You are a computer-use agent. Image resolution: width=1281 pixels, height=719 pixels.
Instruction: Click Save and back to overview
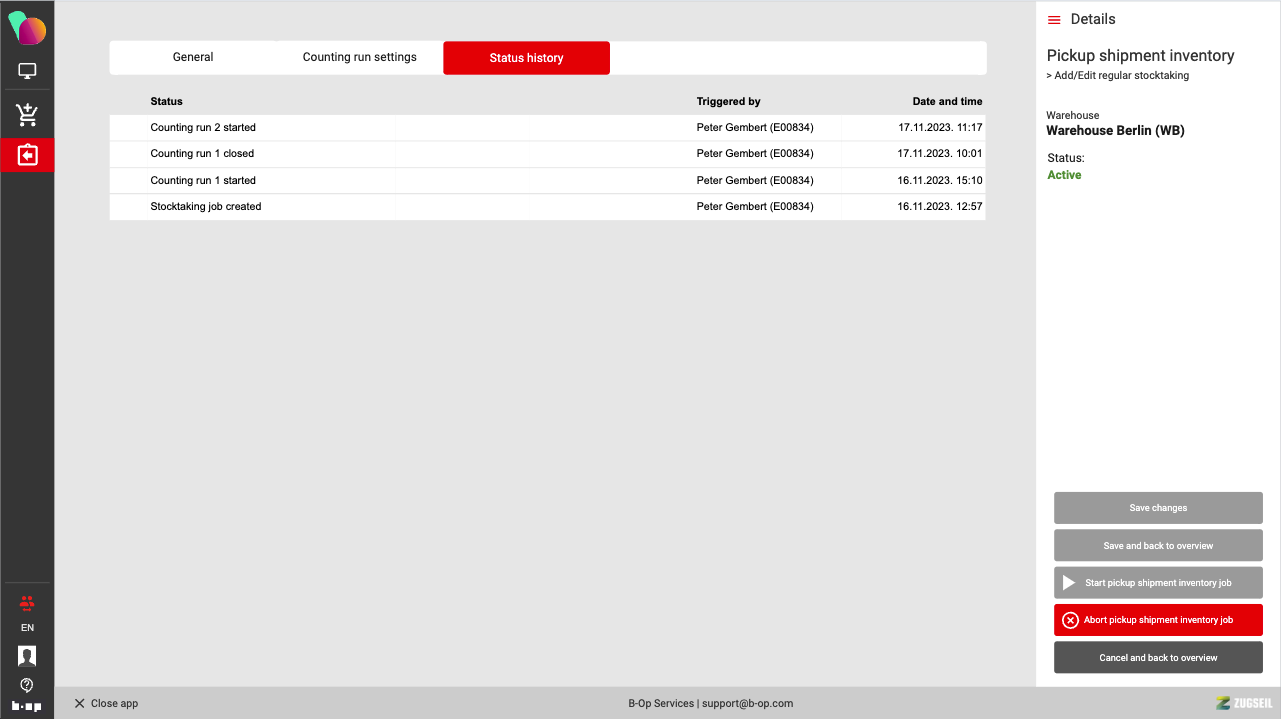1158,546
